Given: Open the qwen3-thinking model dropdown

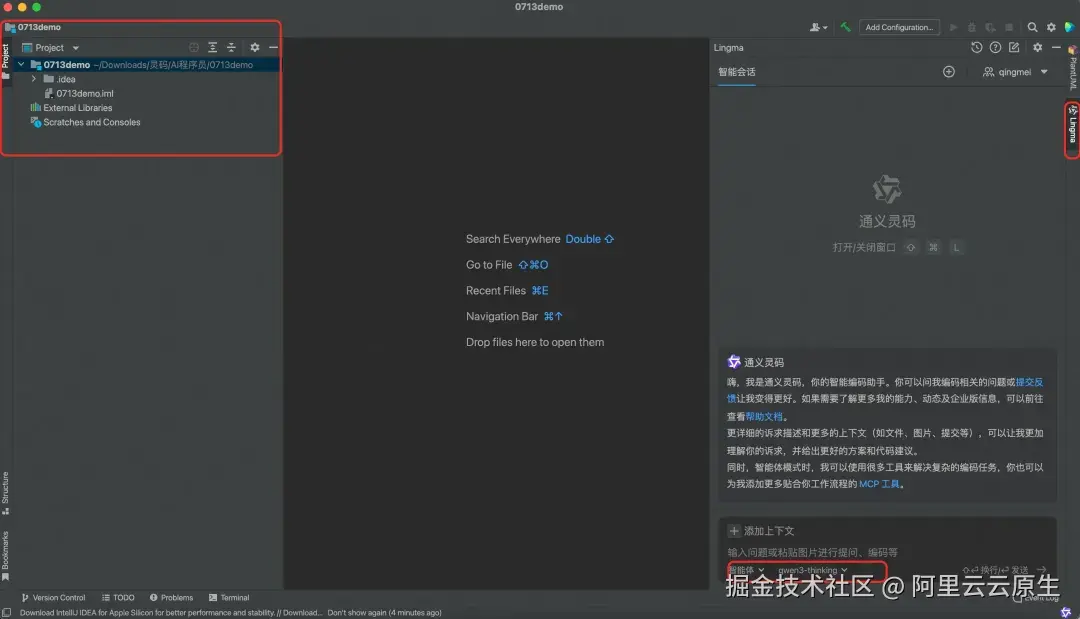Looking at the screenshot, I should (x=813, y=570).
